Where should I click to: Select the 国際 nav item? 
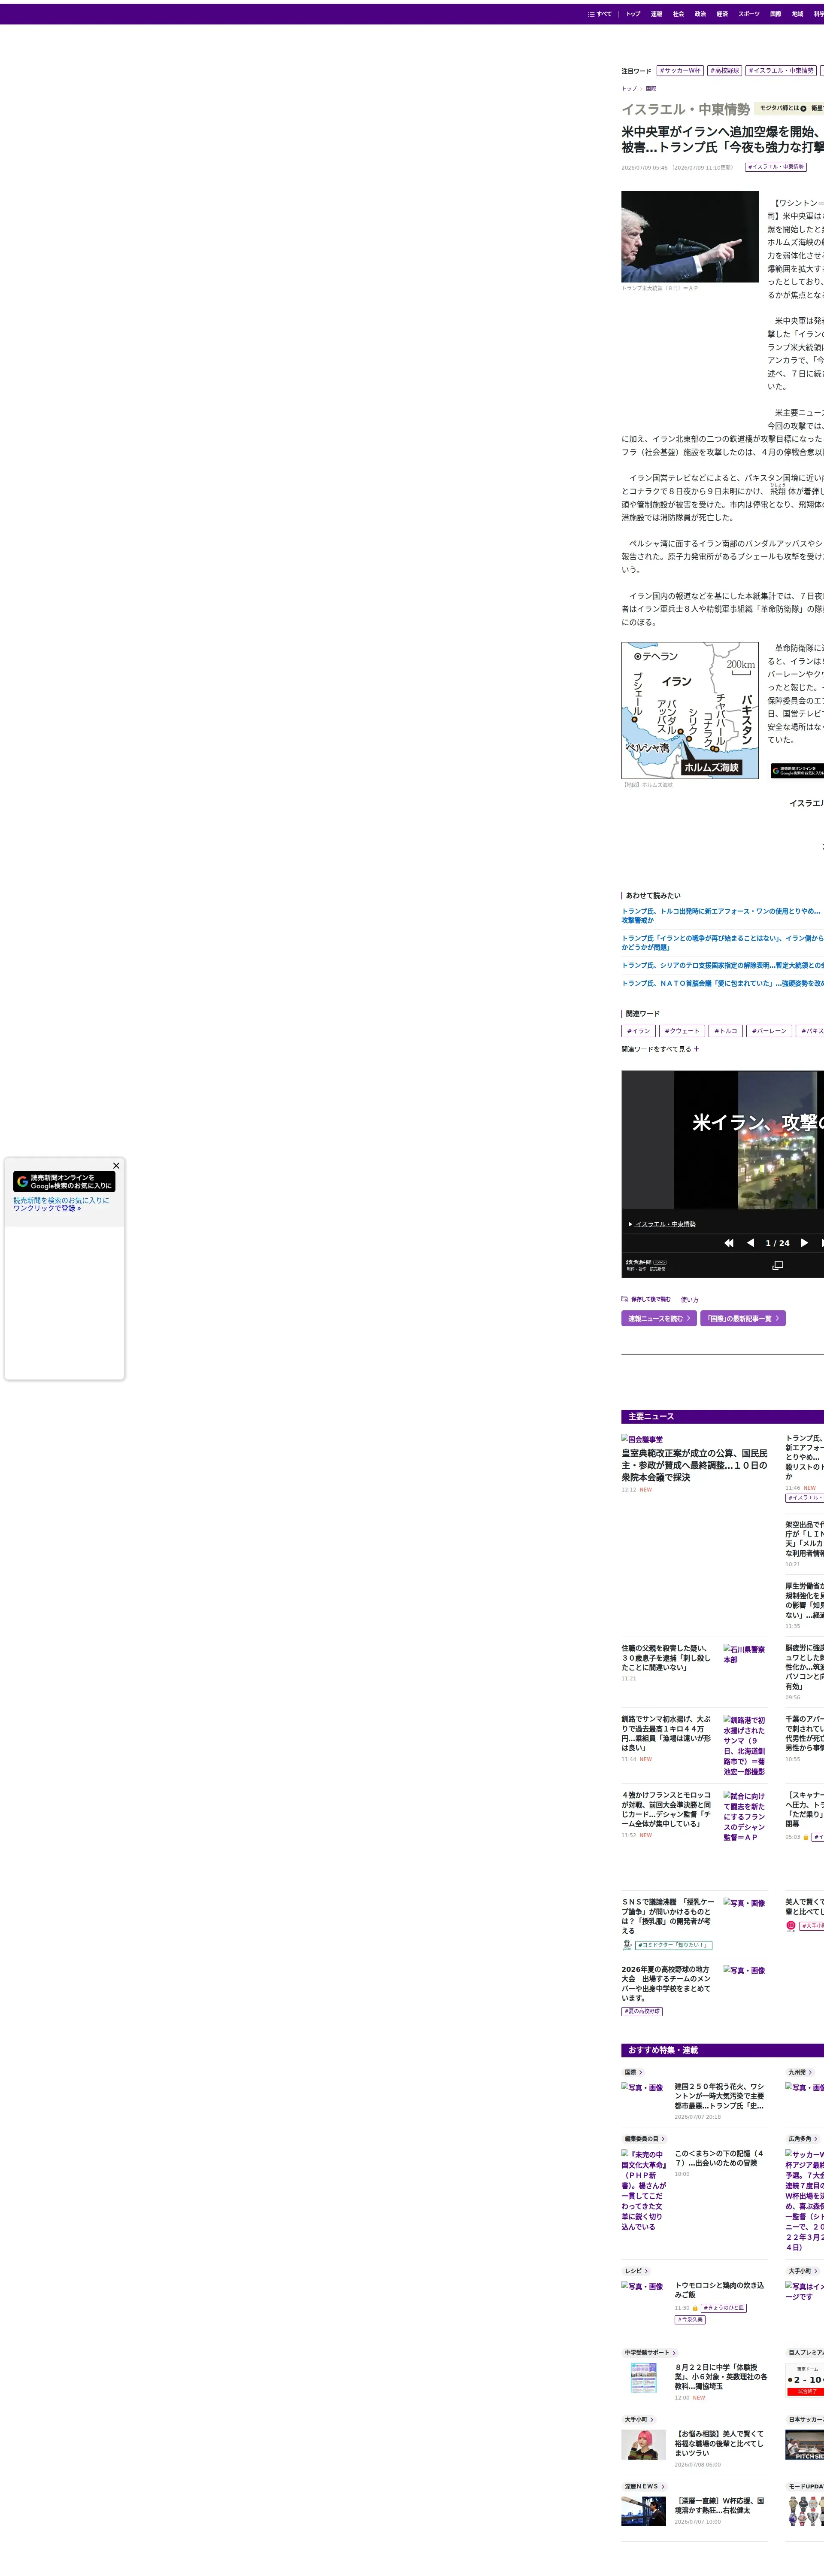coord(776,14)
